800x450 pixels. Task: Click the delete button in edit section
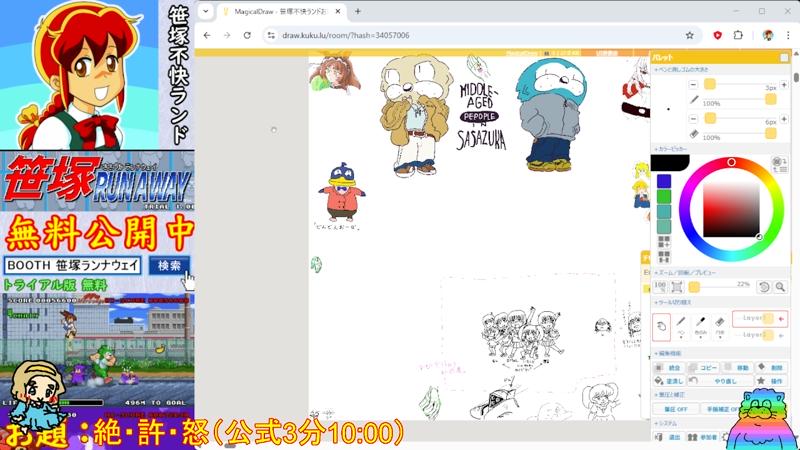771,367
